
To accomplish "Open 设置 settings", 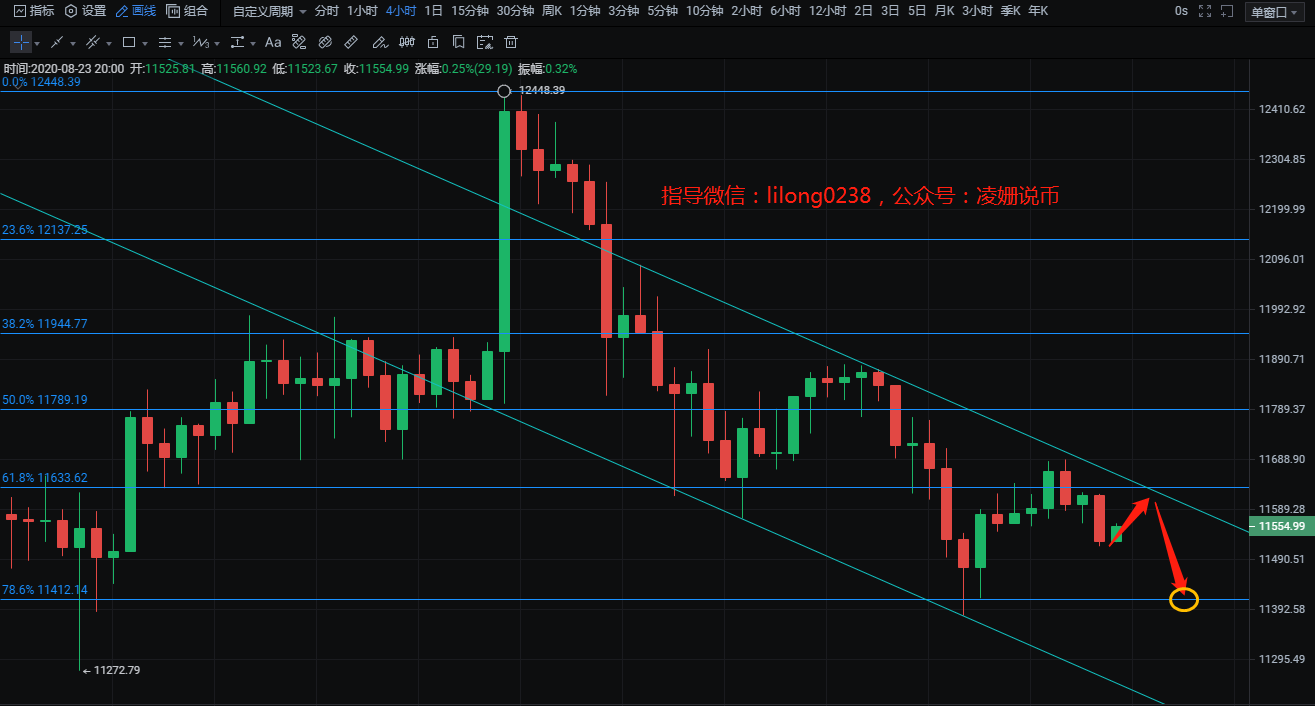I will coord(85,11).
